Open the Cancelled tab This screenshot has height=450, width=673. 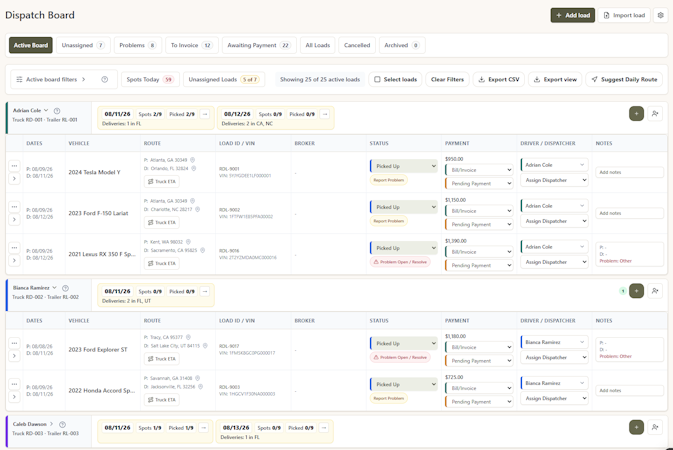357,45
